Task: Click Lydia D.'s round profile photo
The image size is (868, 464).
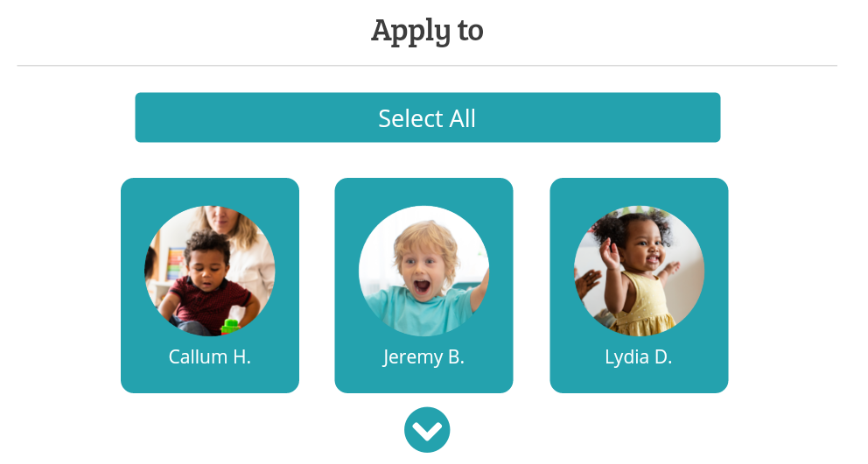Action: point(638,270)
